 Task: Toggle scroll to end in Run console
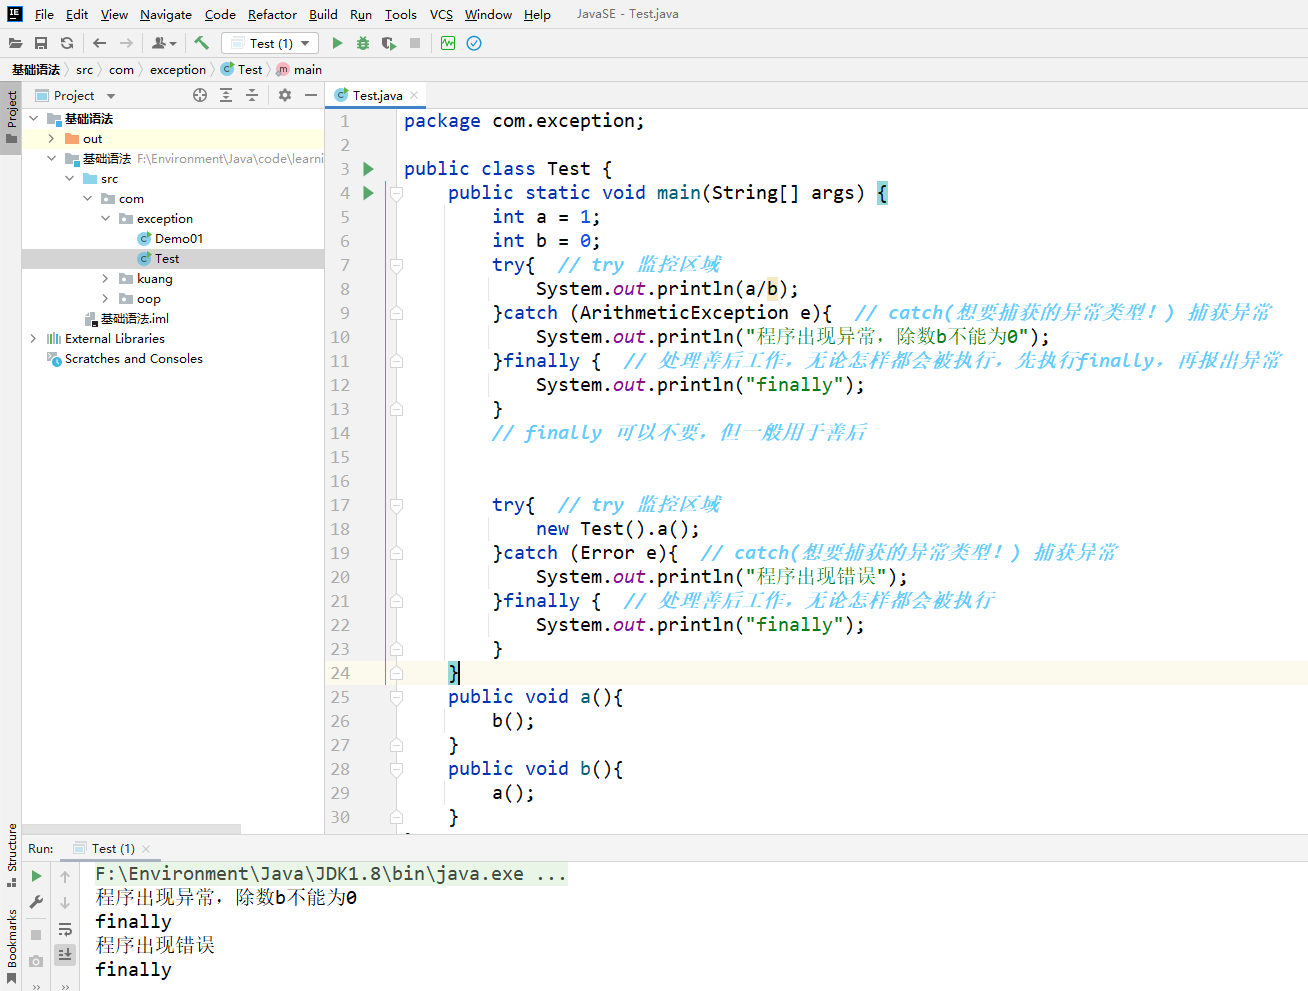point(65,955)
